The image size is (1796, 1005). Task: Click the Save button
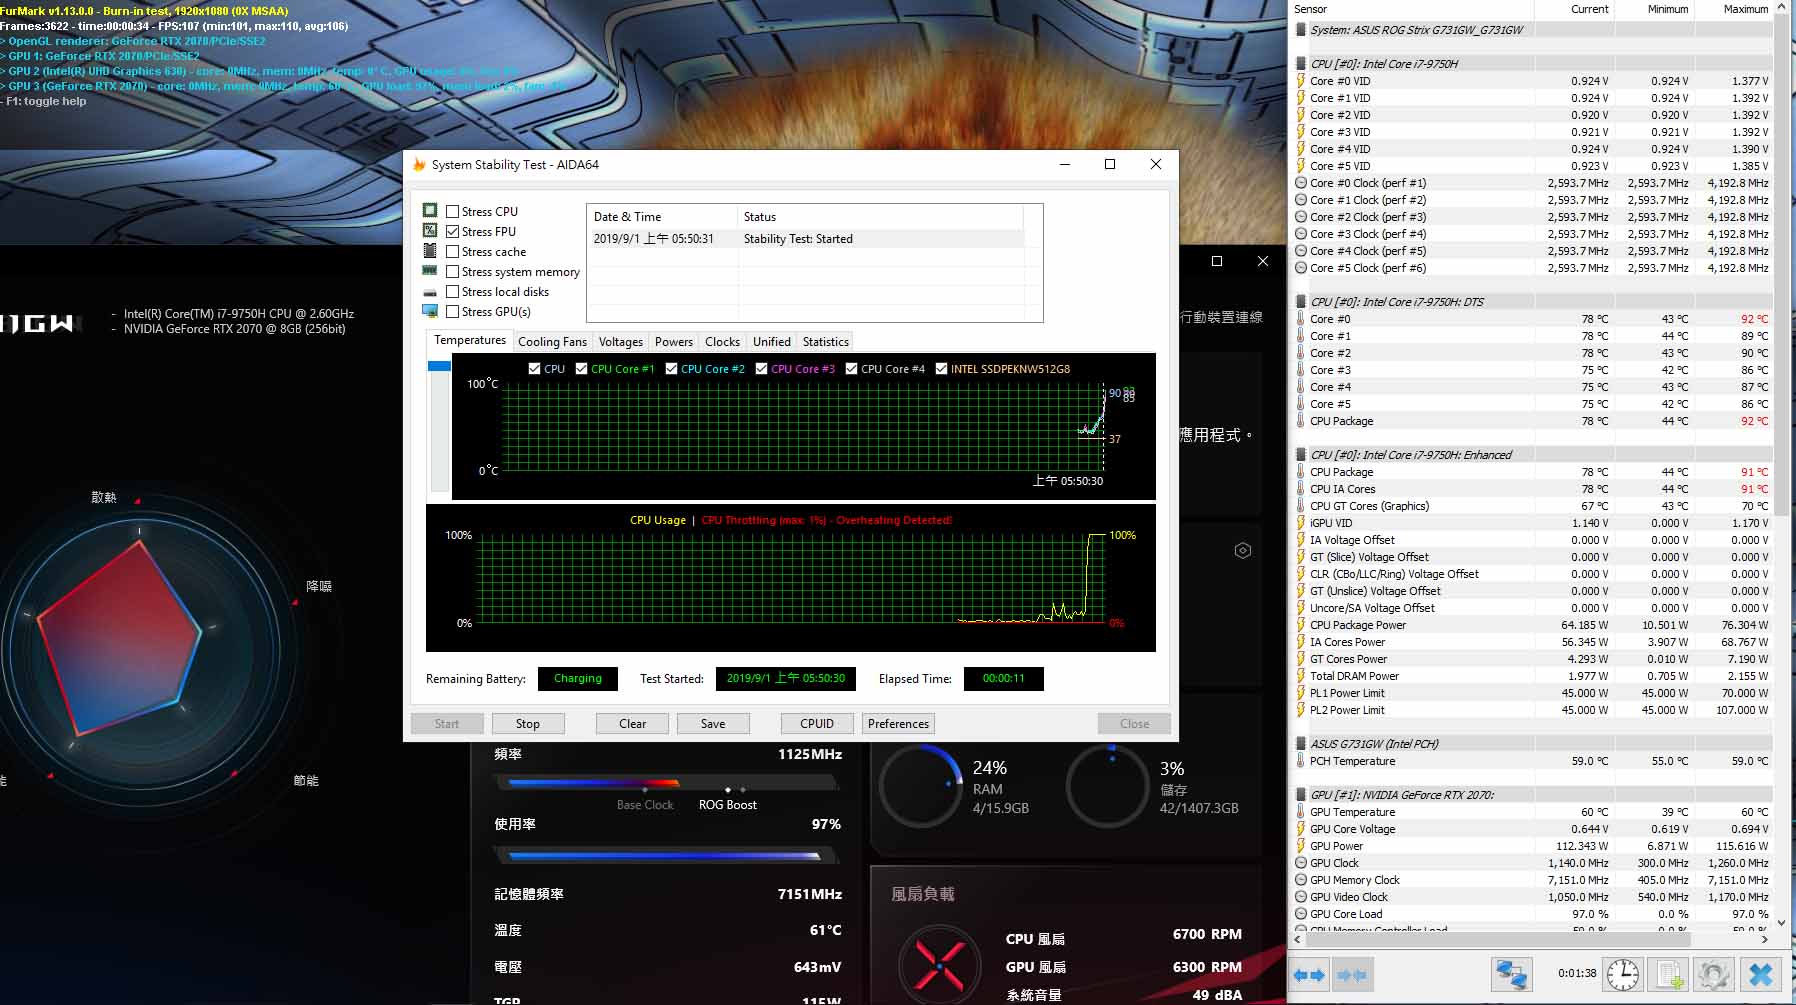tap(713, 723)
